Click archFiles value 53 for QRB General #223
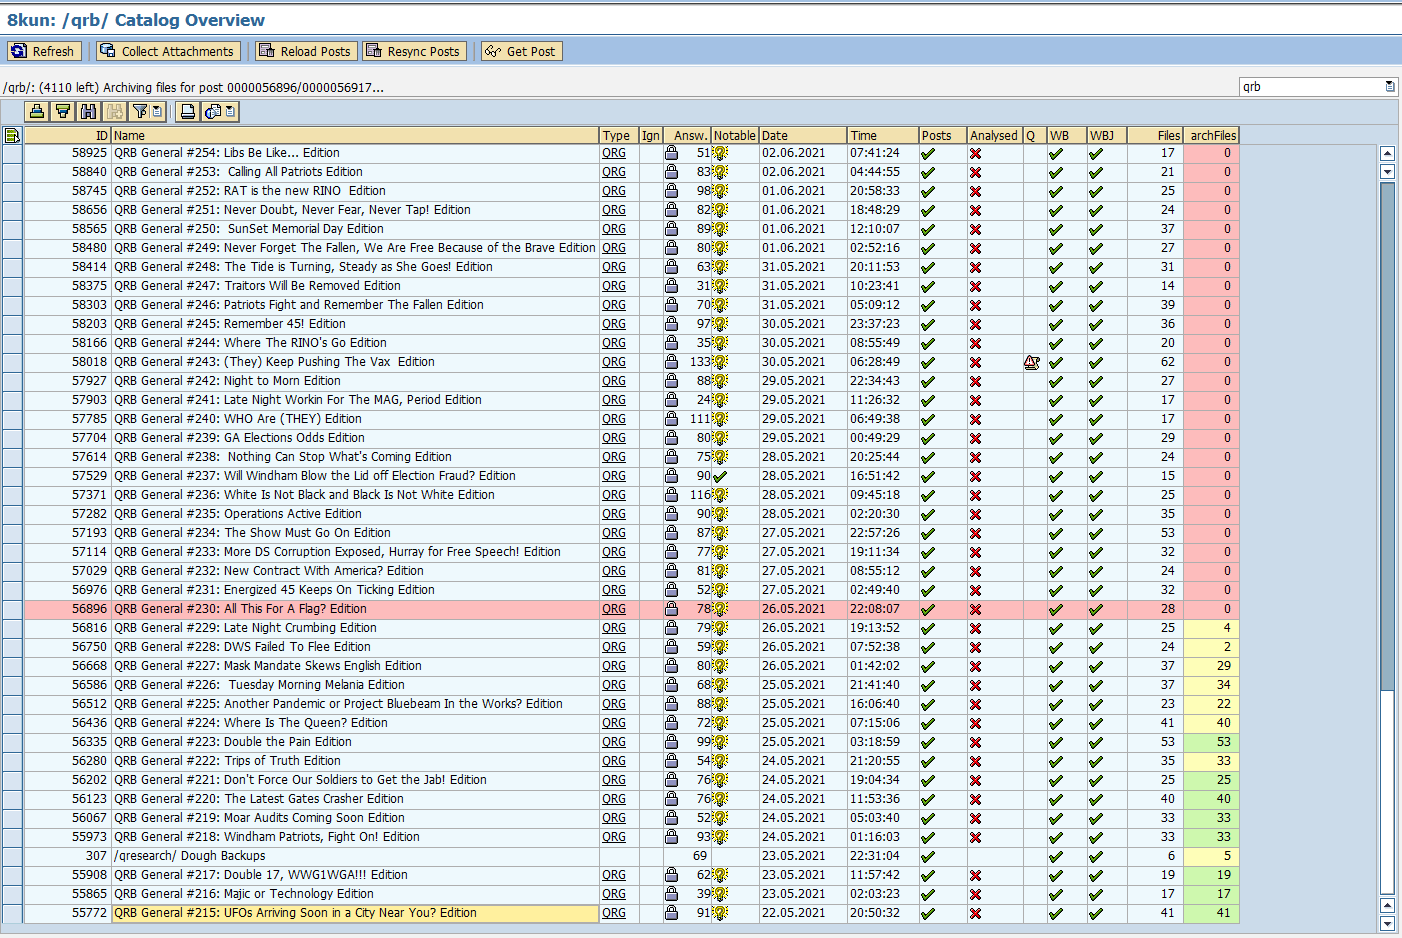This screenshot has width=1402, height=938. 1212,742
